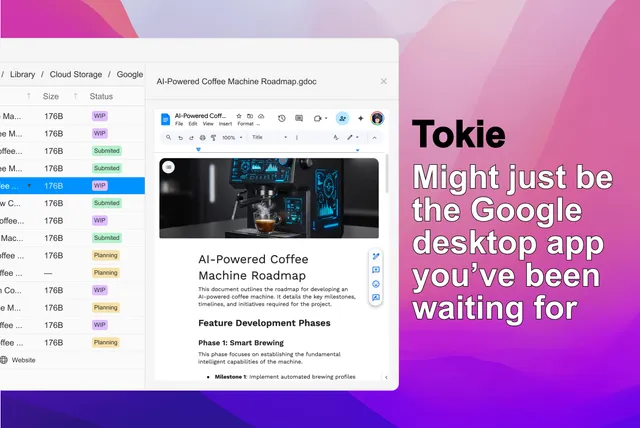Open the Website link at bottom
Image resolution: width=640 pixels, height=428 pixels.
(x=22, y=359)
